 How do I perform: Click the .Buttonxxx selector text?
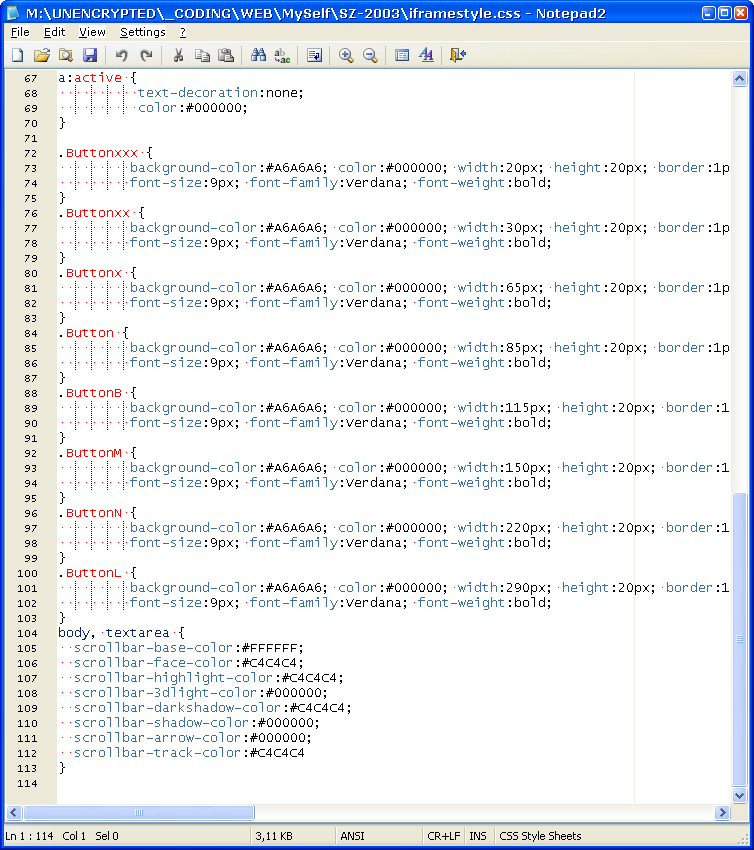point(98,153)
